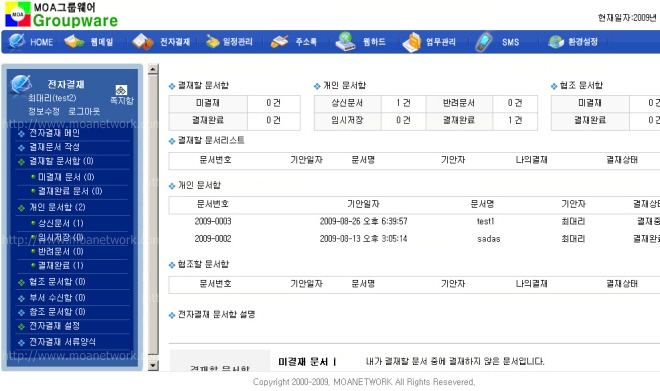Image resolution: width=660 pixels, height=391 pixels.
Task: Open the 웹메일 mail icon
Action: coord(74,42)
